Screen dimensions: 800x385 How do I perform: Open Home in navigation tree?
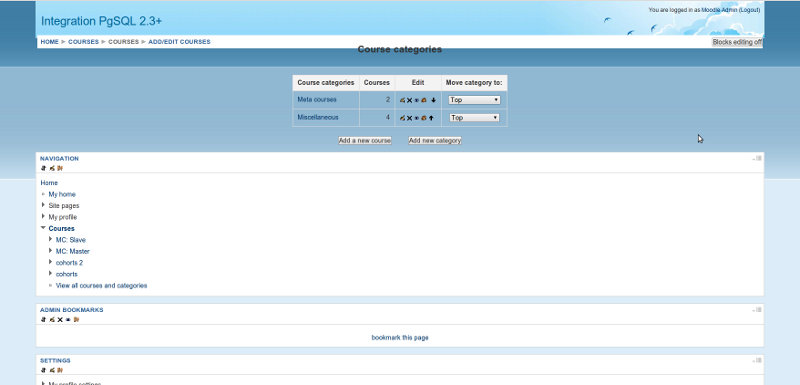point(49,183)
